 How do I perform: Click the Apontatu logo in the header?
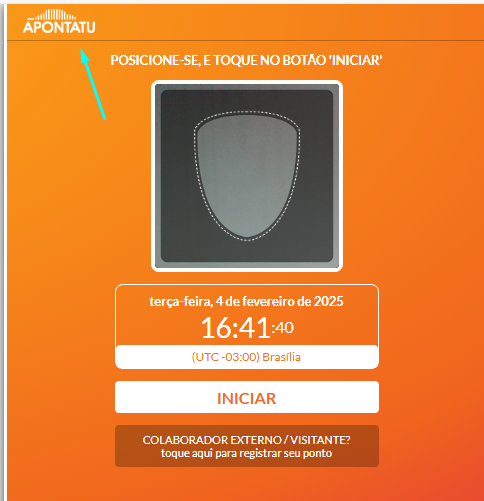tap(59, 21)
